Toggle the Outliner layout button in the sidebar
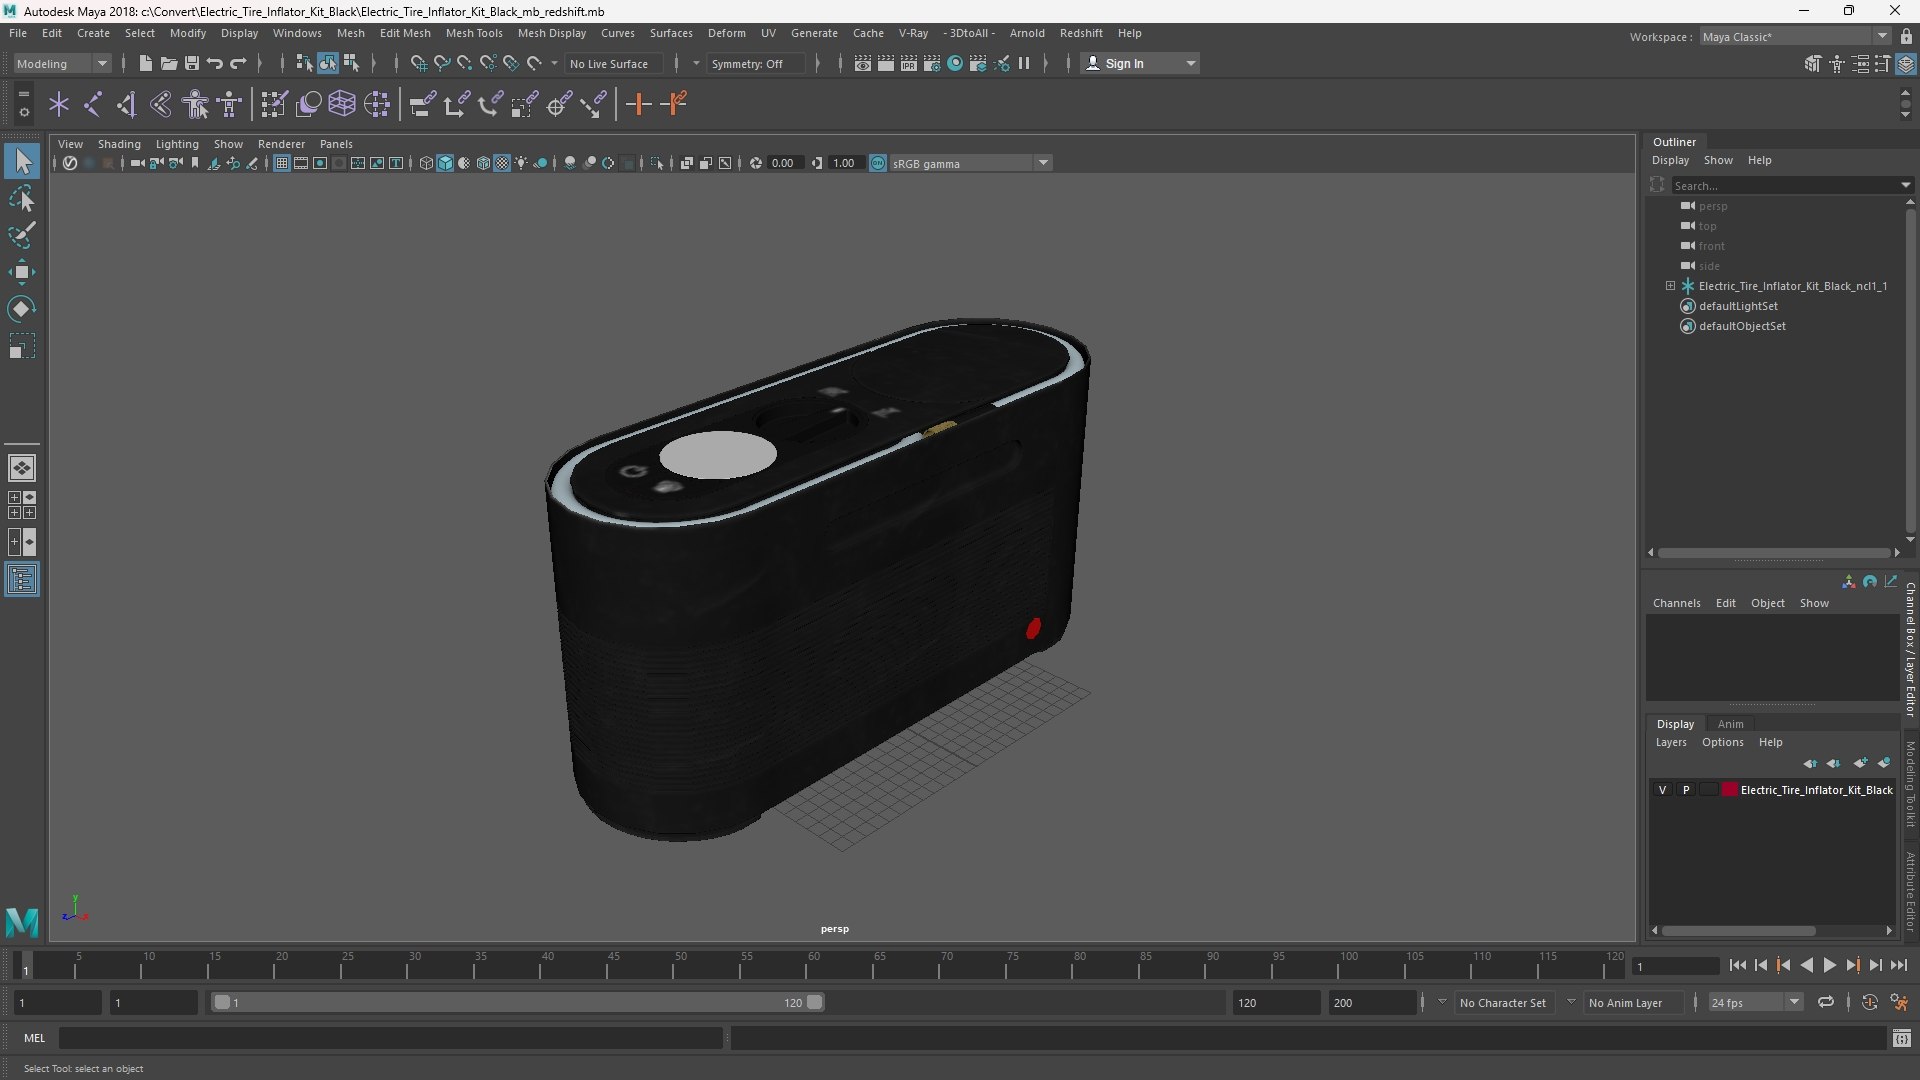 click(x=22, y=580)
